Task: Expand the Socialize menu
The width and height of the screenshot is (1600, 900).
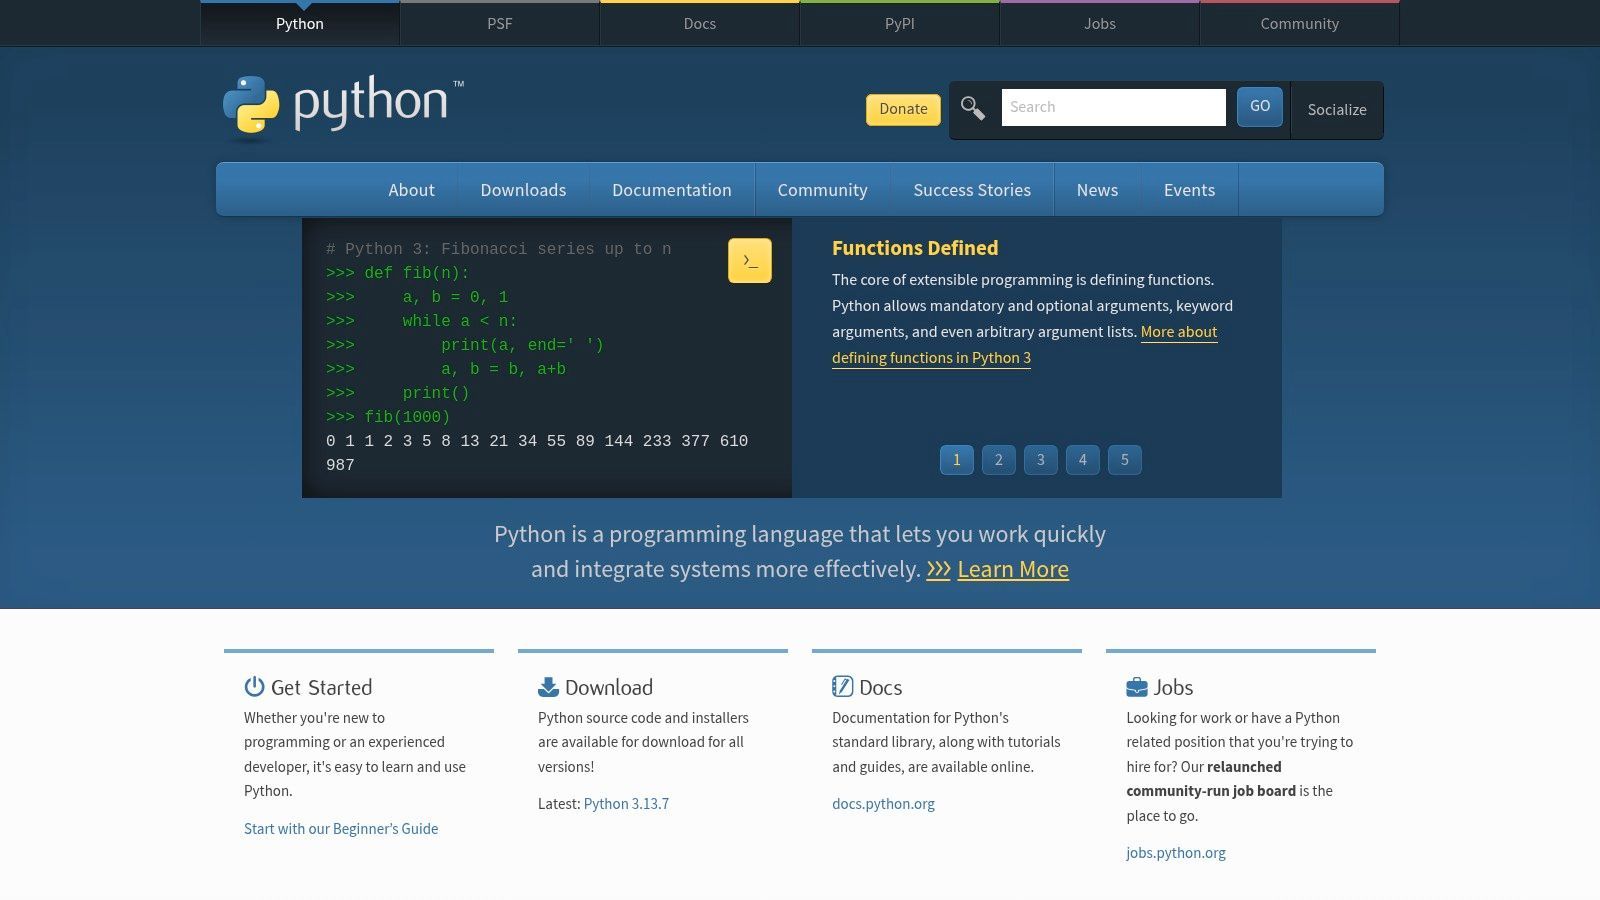Action: (1336, 110)
